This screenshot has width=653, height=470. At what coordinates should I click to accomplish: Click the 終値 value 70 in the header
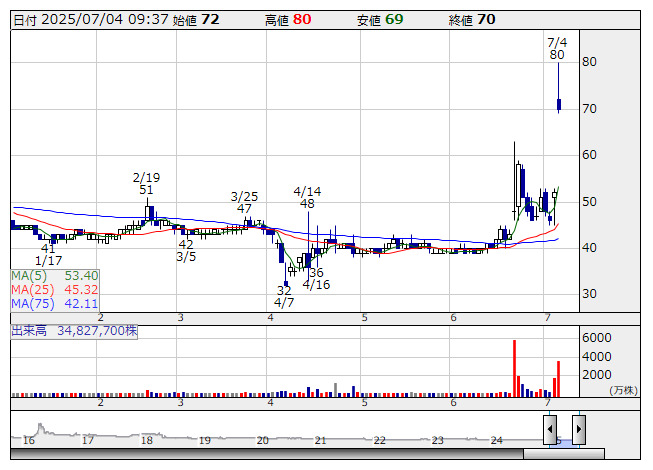[486, 20]
